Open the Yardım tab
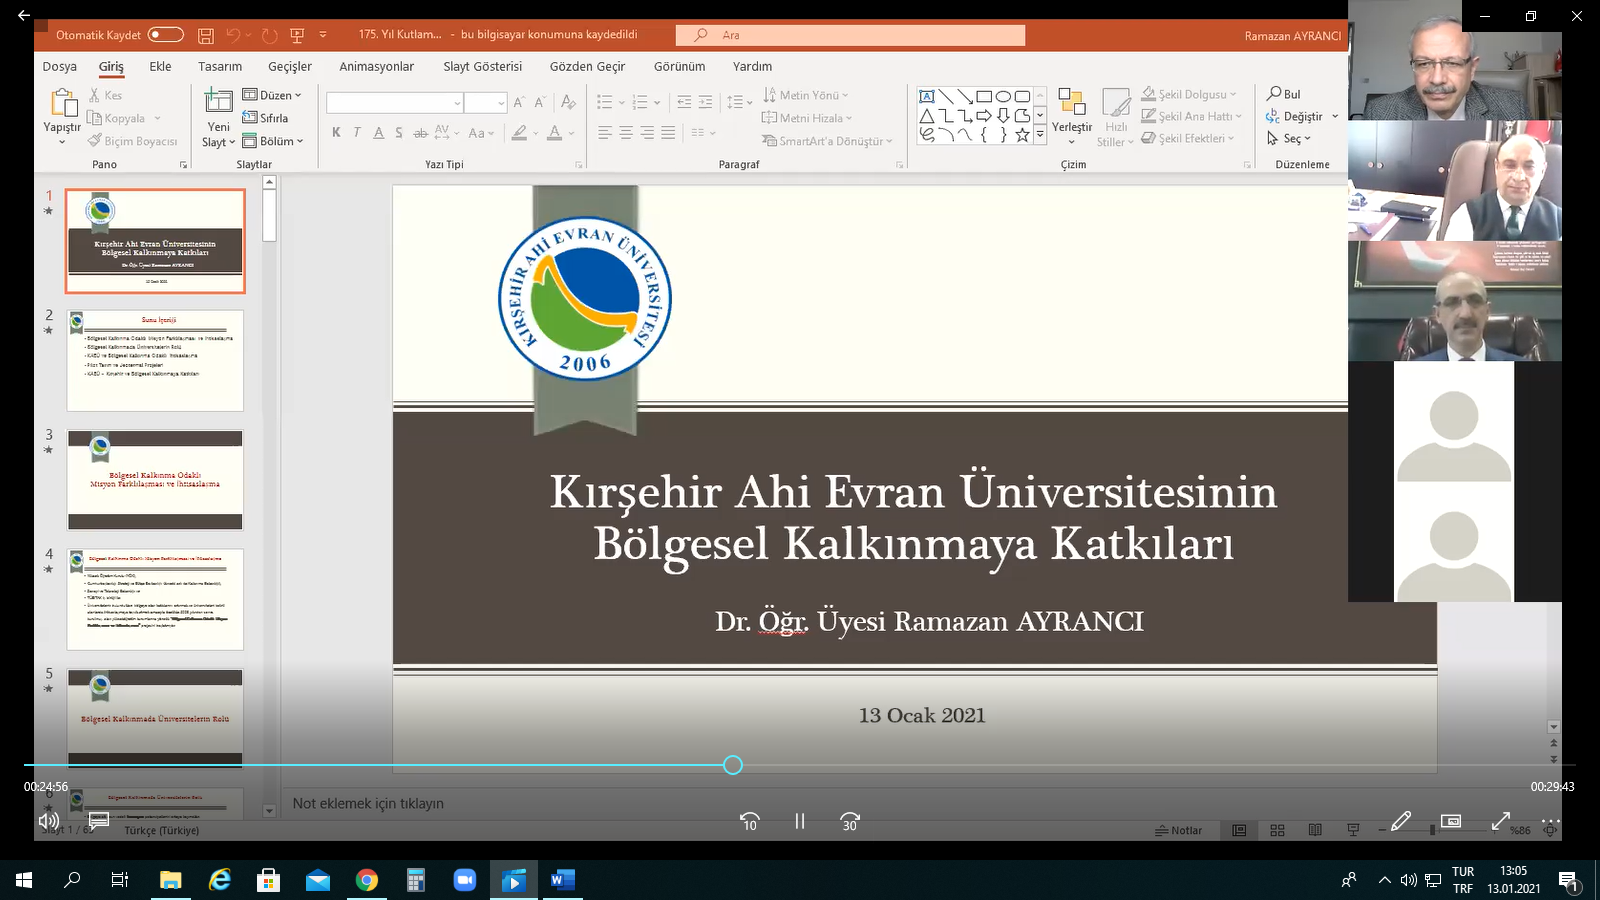 (x=752, y=66)
